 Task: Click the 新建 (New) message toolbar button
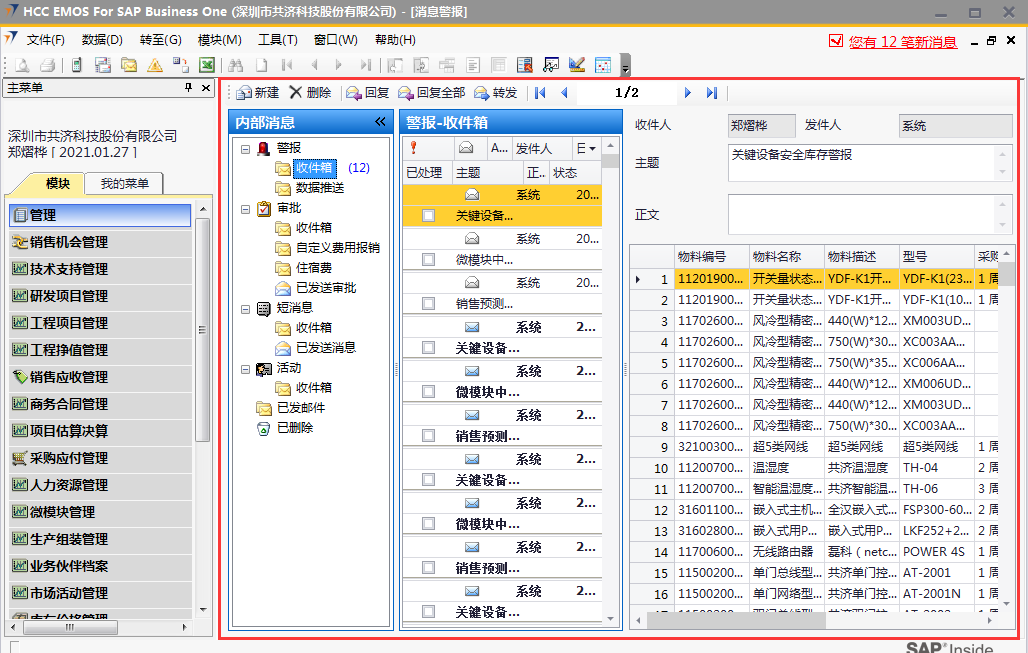coord(257,93)
